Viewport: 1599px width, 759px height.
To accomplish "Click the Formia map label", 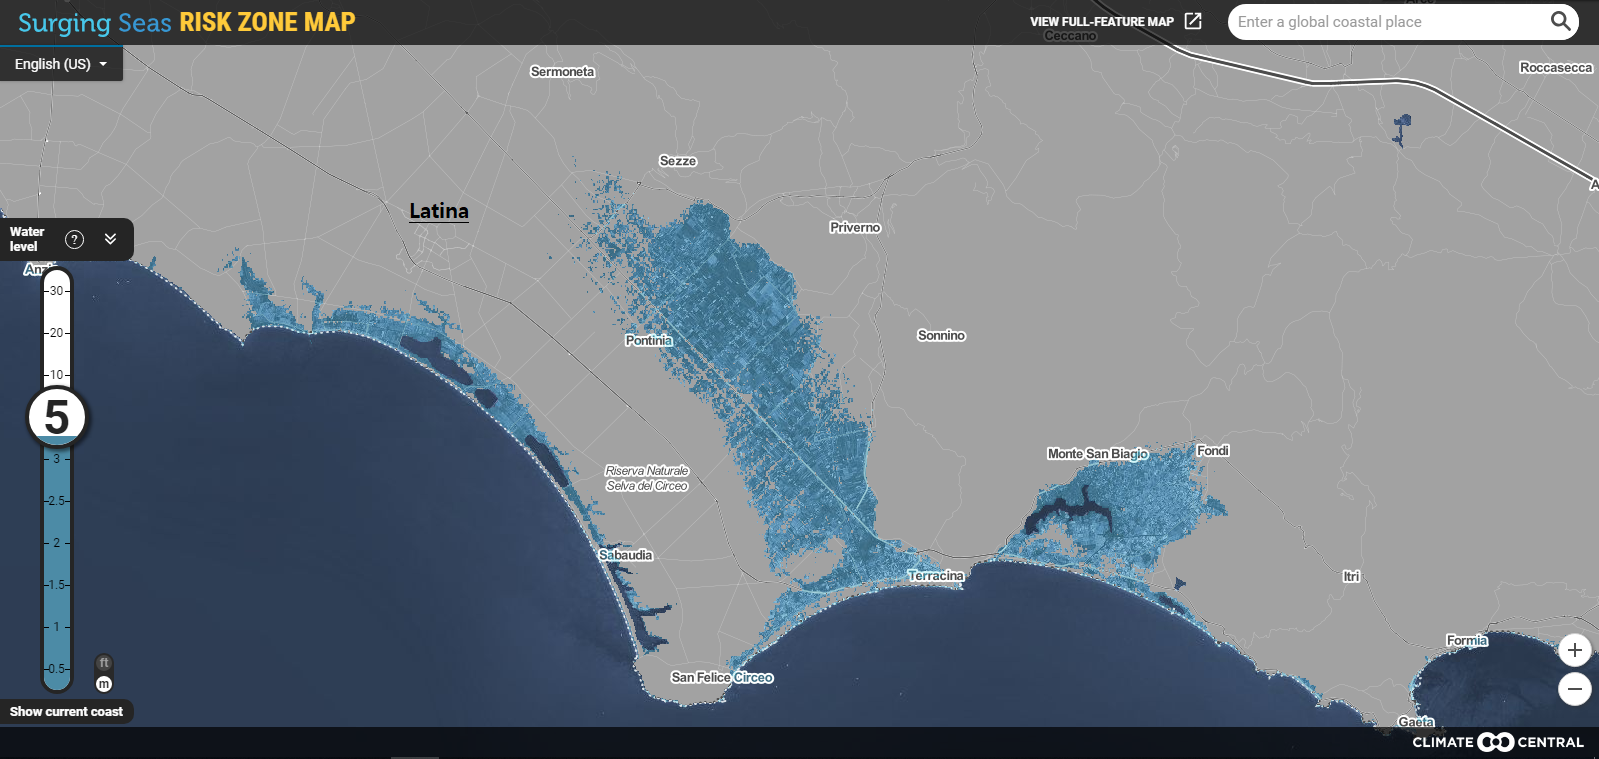I will [1467, 641].
